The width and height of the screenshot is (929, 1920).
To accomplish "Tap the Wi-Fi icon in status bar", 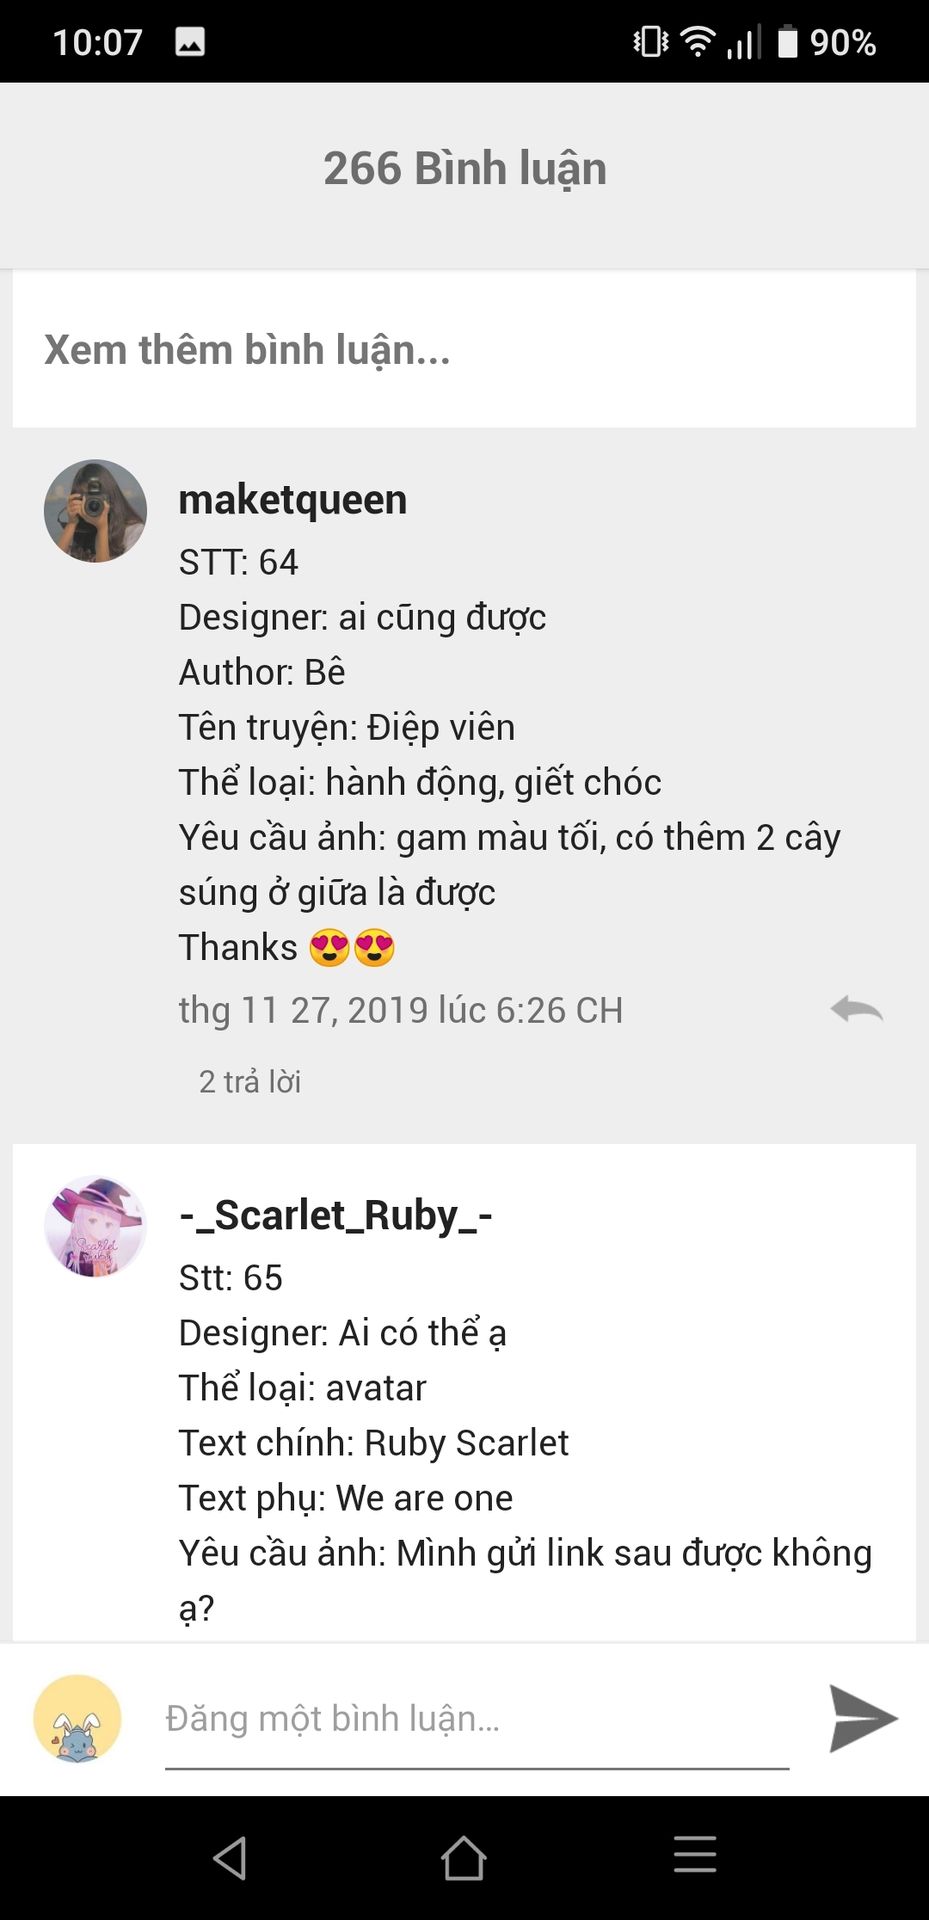I will pyautogui.click(x=697, y=42).
